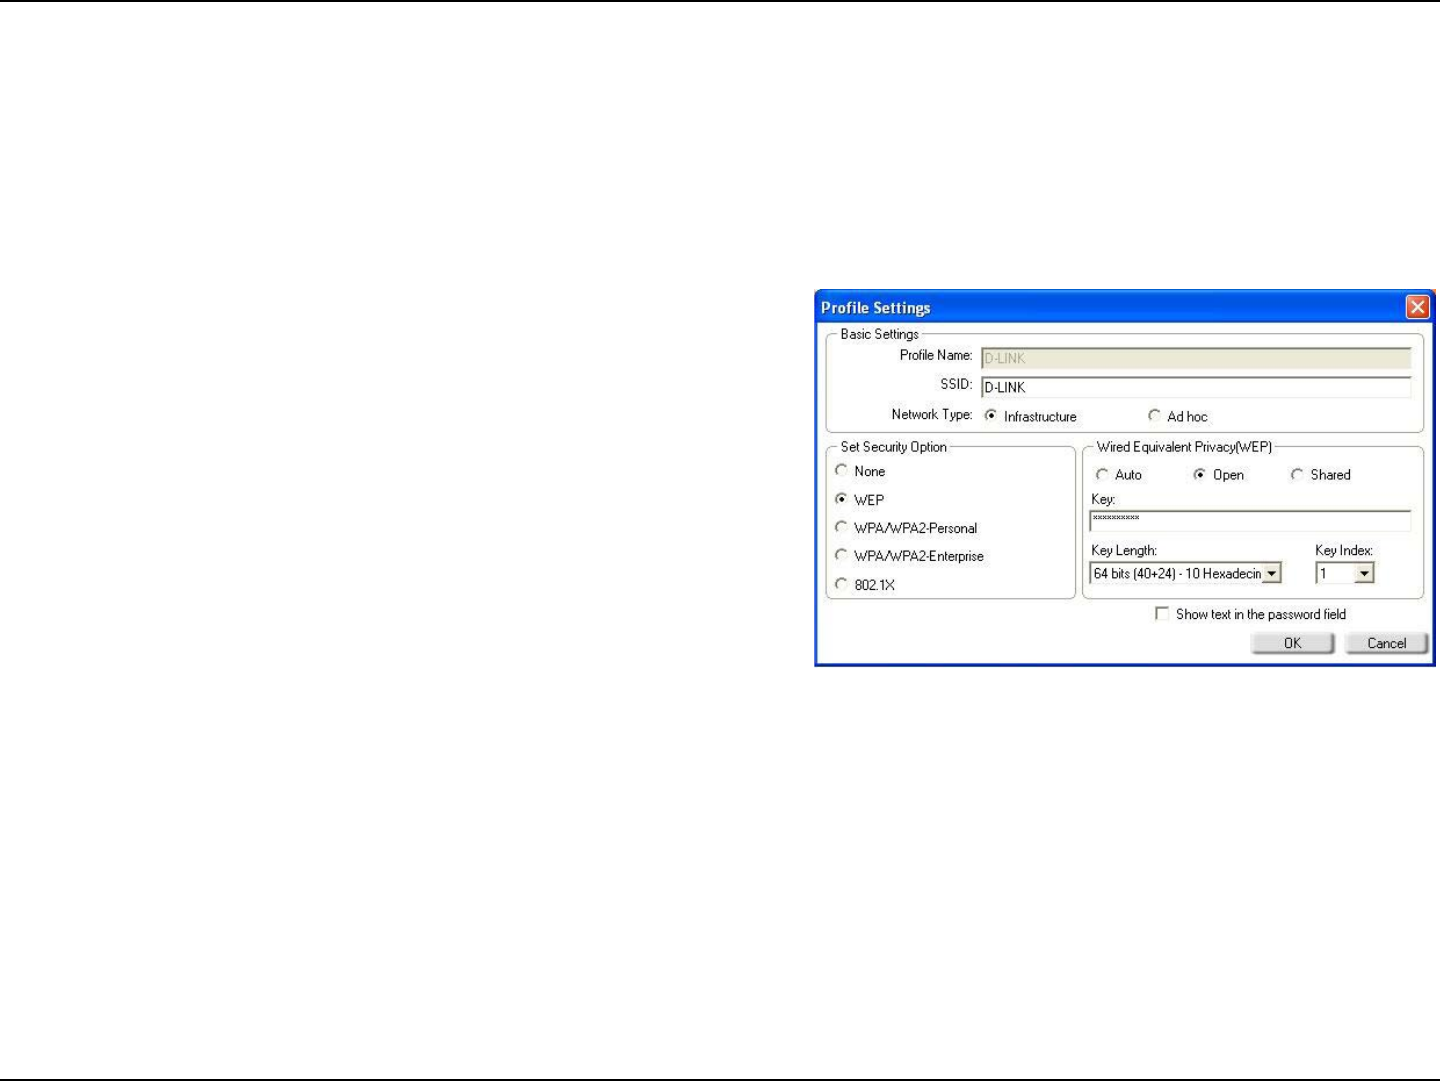Choose None as security option

(x=841, y=470)
